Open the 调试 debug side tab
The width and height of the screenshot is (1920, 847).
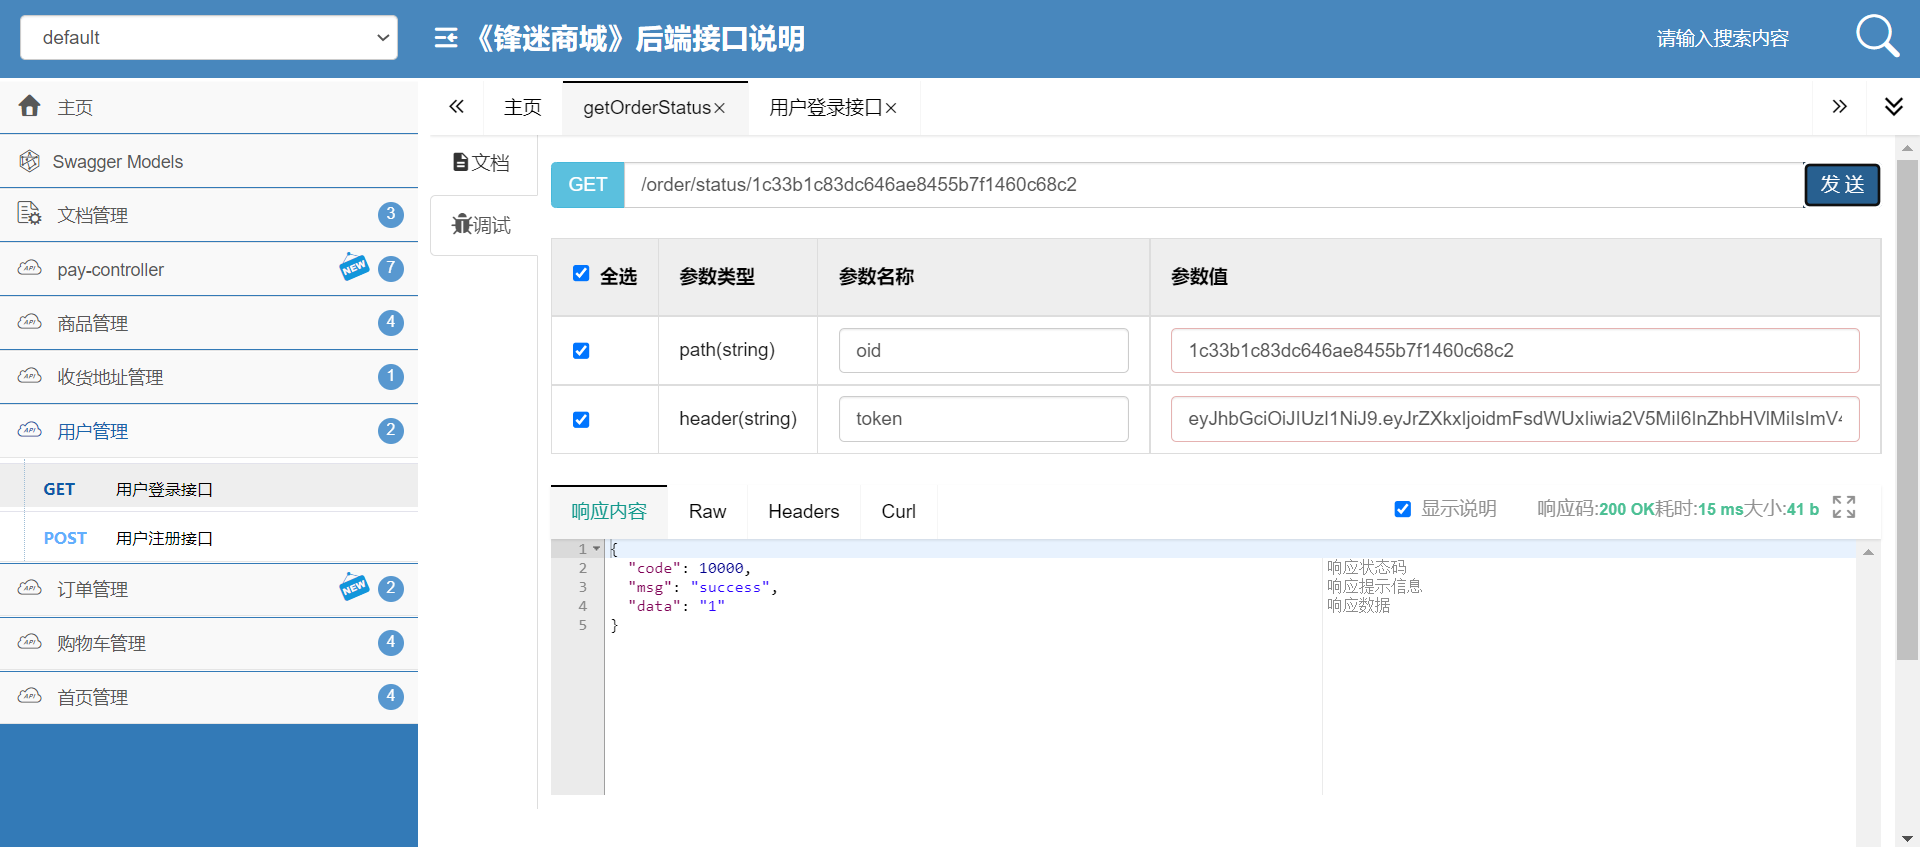click(482, 225)
